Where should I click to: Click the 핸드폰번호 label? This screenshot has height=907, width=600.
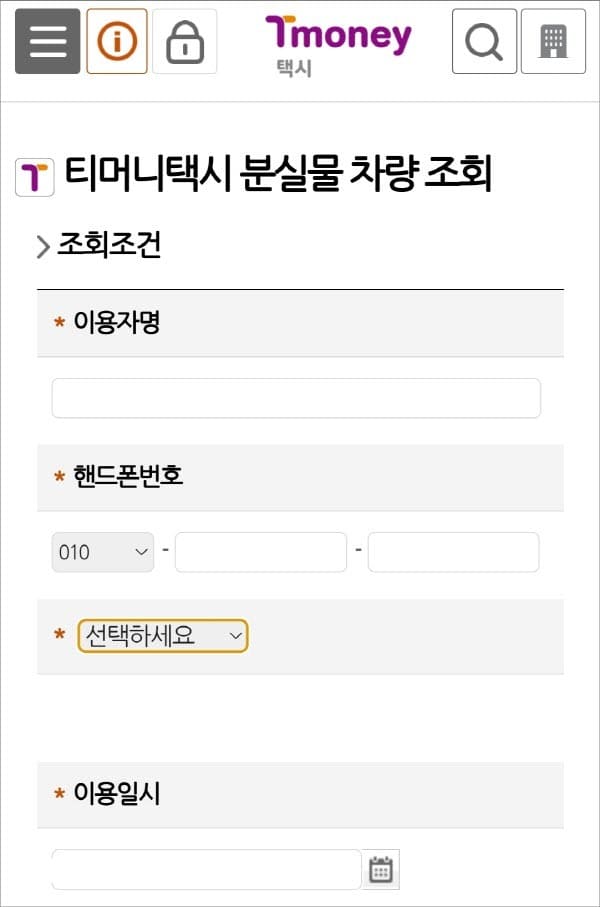[x=128, y=476]
